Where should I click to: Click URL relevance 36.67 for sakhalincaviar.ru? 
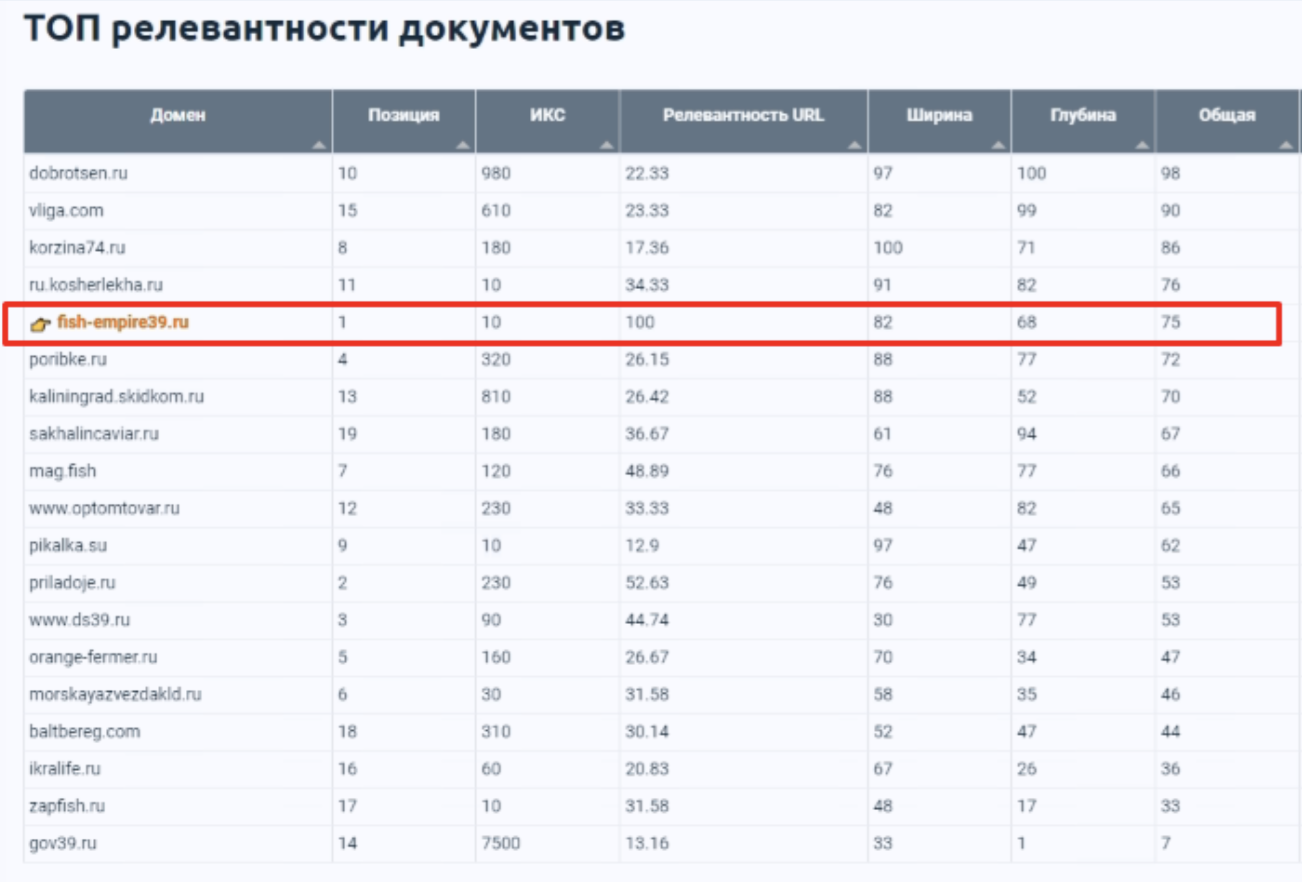[x=647, y=434]
